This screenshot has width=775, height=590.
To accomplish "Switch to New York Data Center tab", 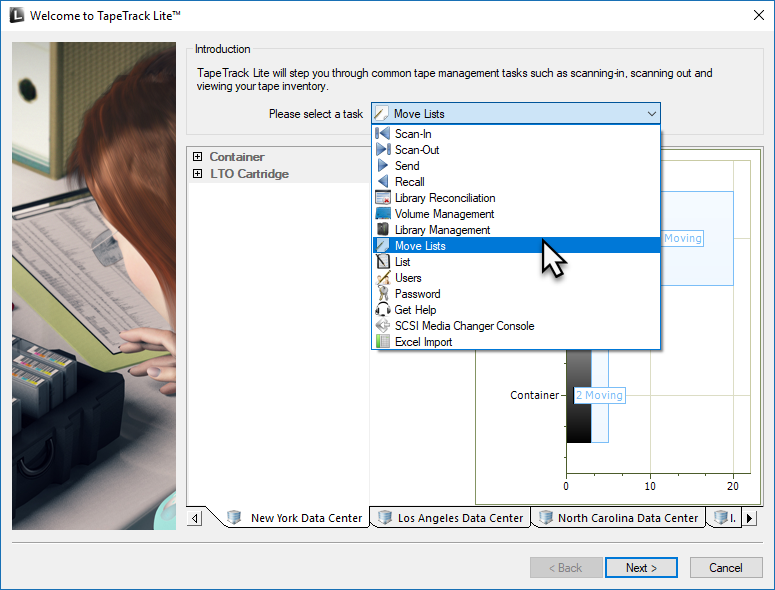I will coord(295,517).
